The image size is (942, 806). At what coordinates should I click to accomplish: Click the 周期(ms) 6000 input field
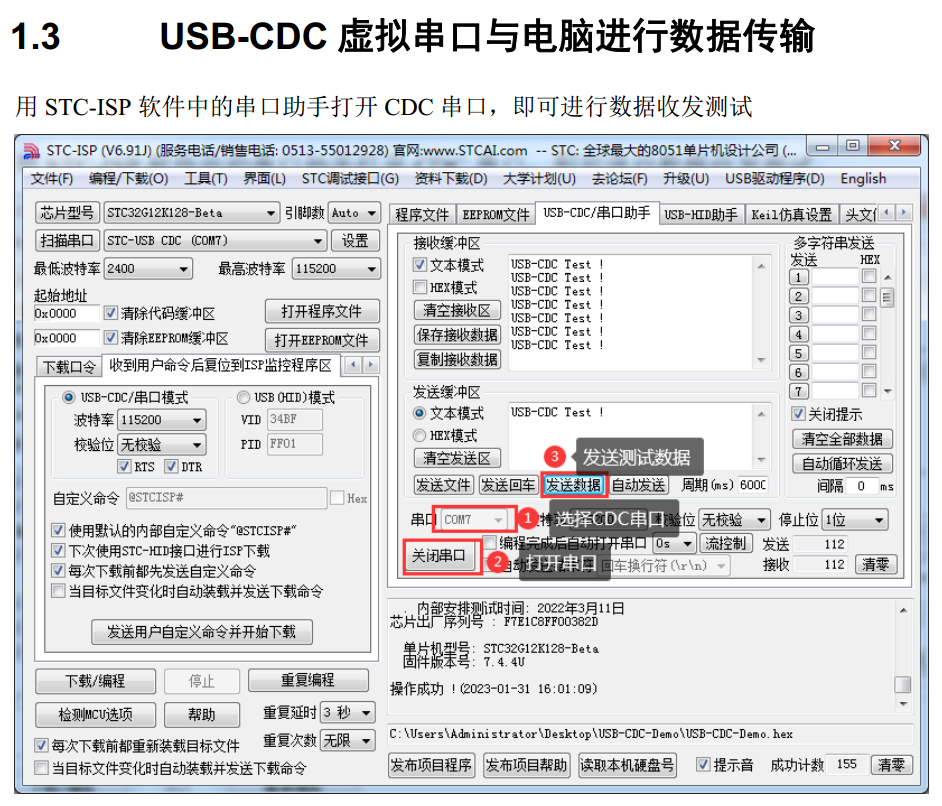tap(753, 485)
